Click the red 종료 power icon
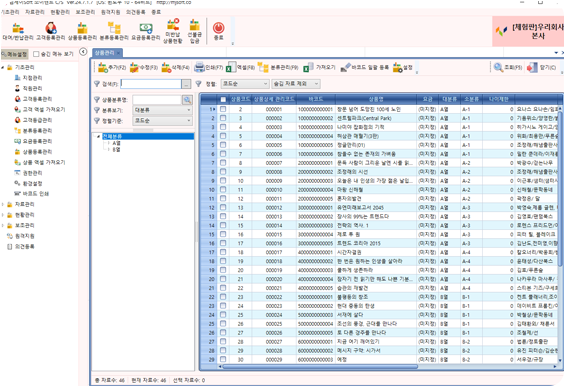This screenshot has width=565, height=387. tap(218, 31)
